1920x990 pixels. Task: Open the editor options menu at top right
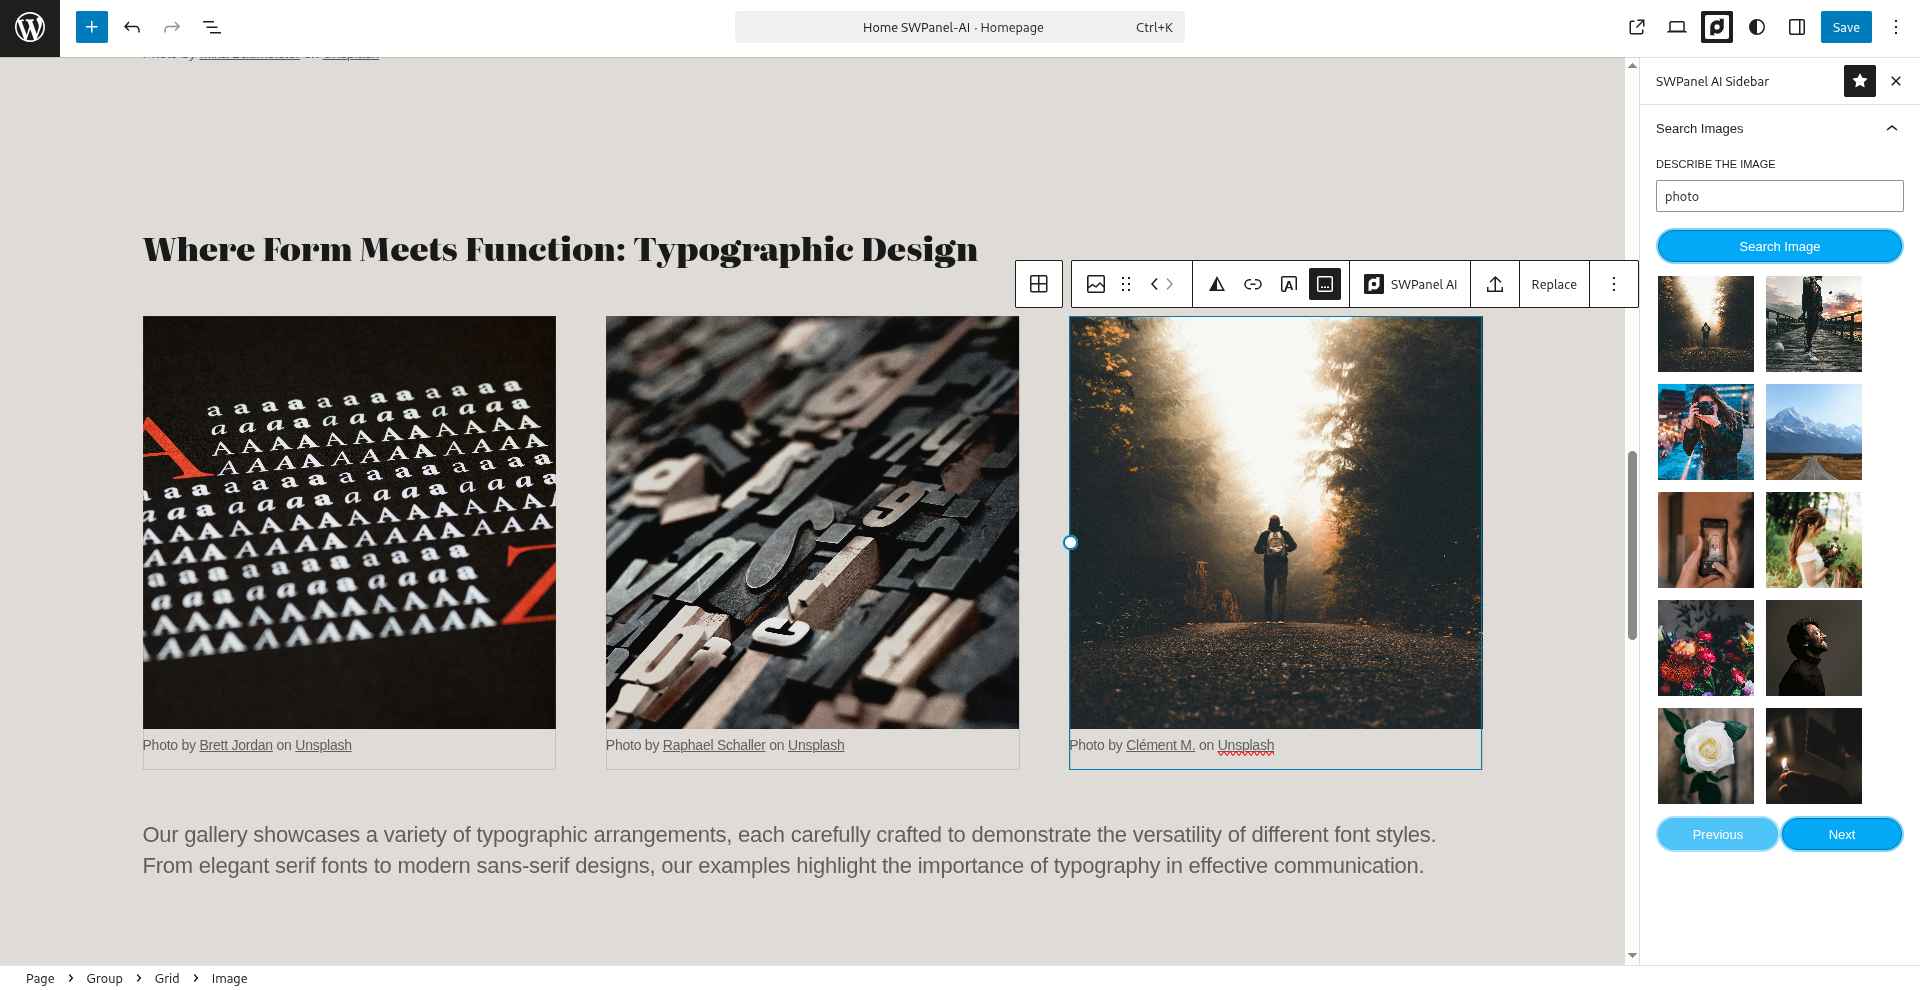pos(1896,27)
